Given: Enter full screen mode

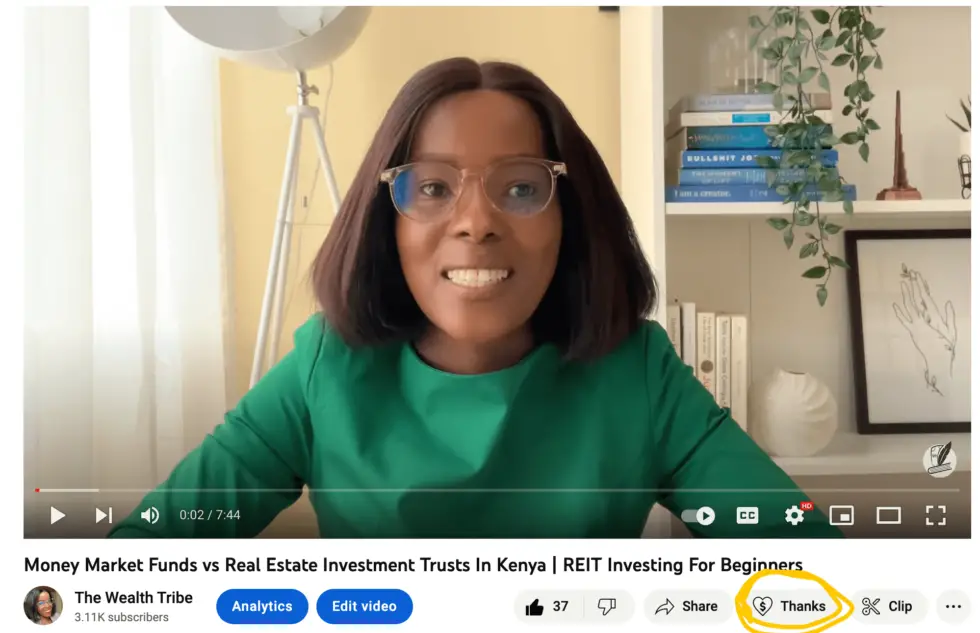Looking at the screenshot, I should (x=935, y=516).
